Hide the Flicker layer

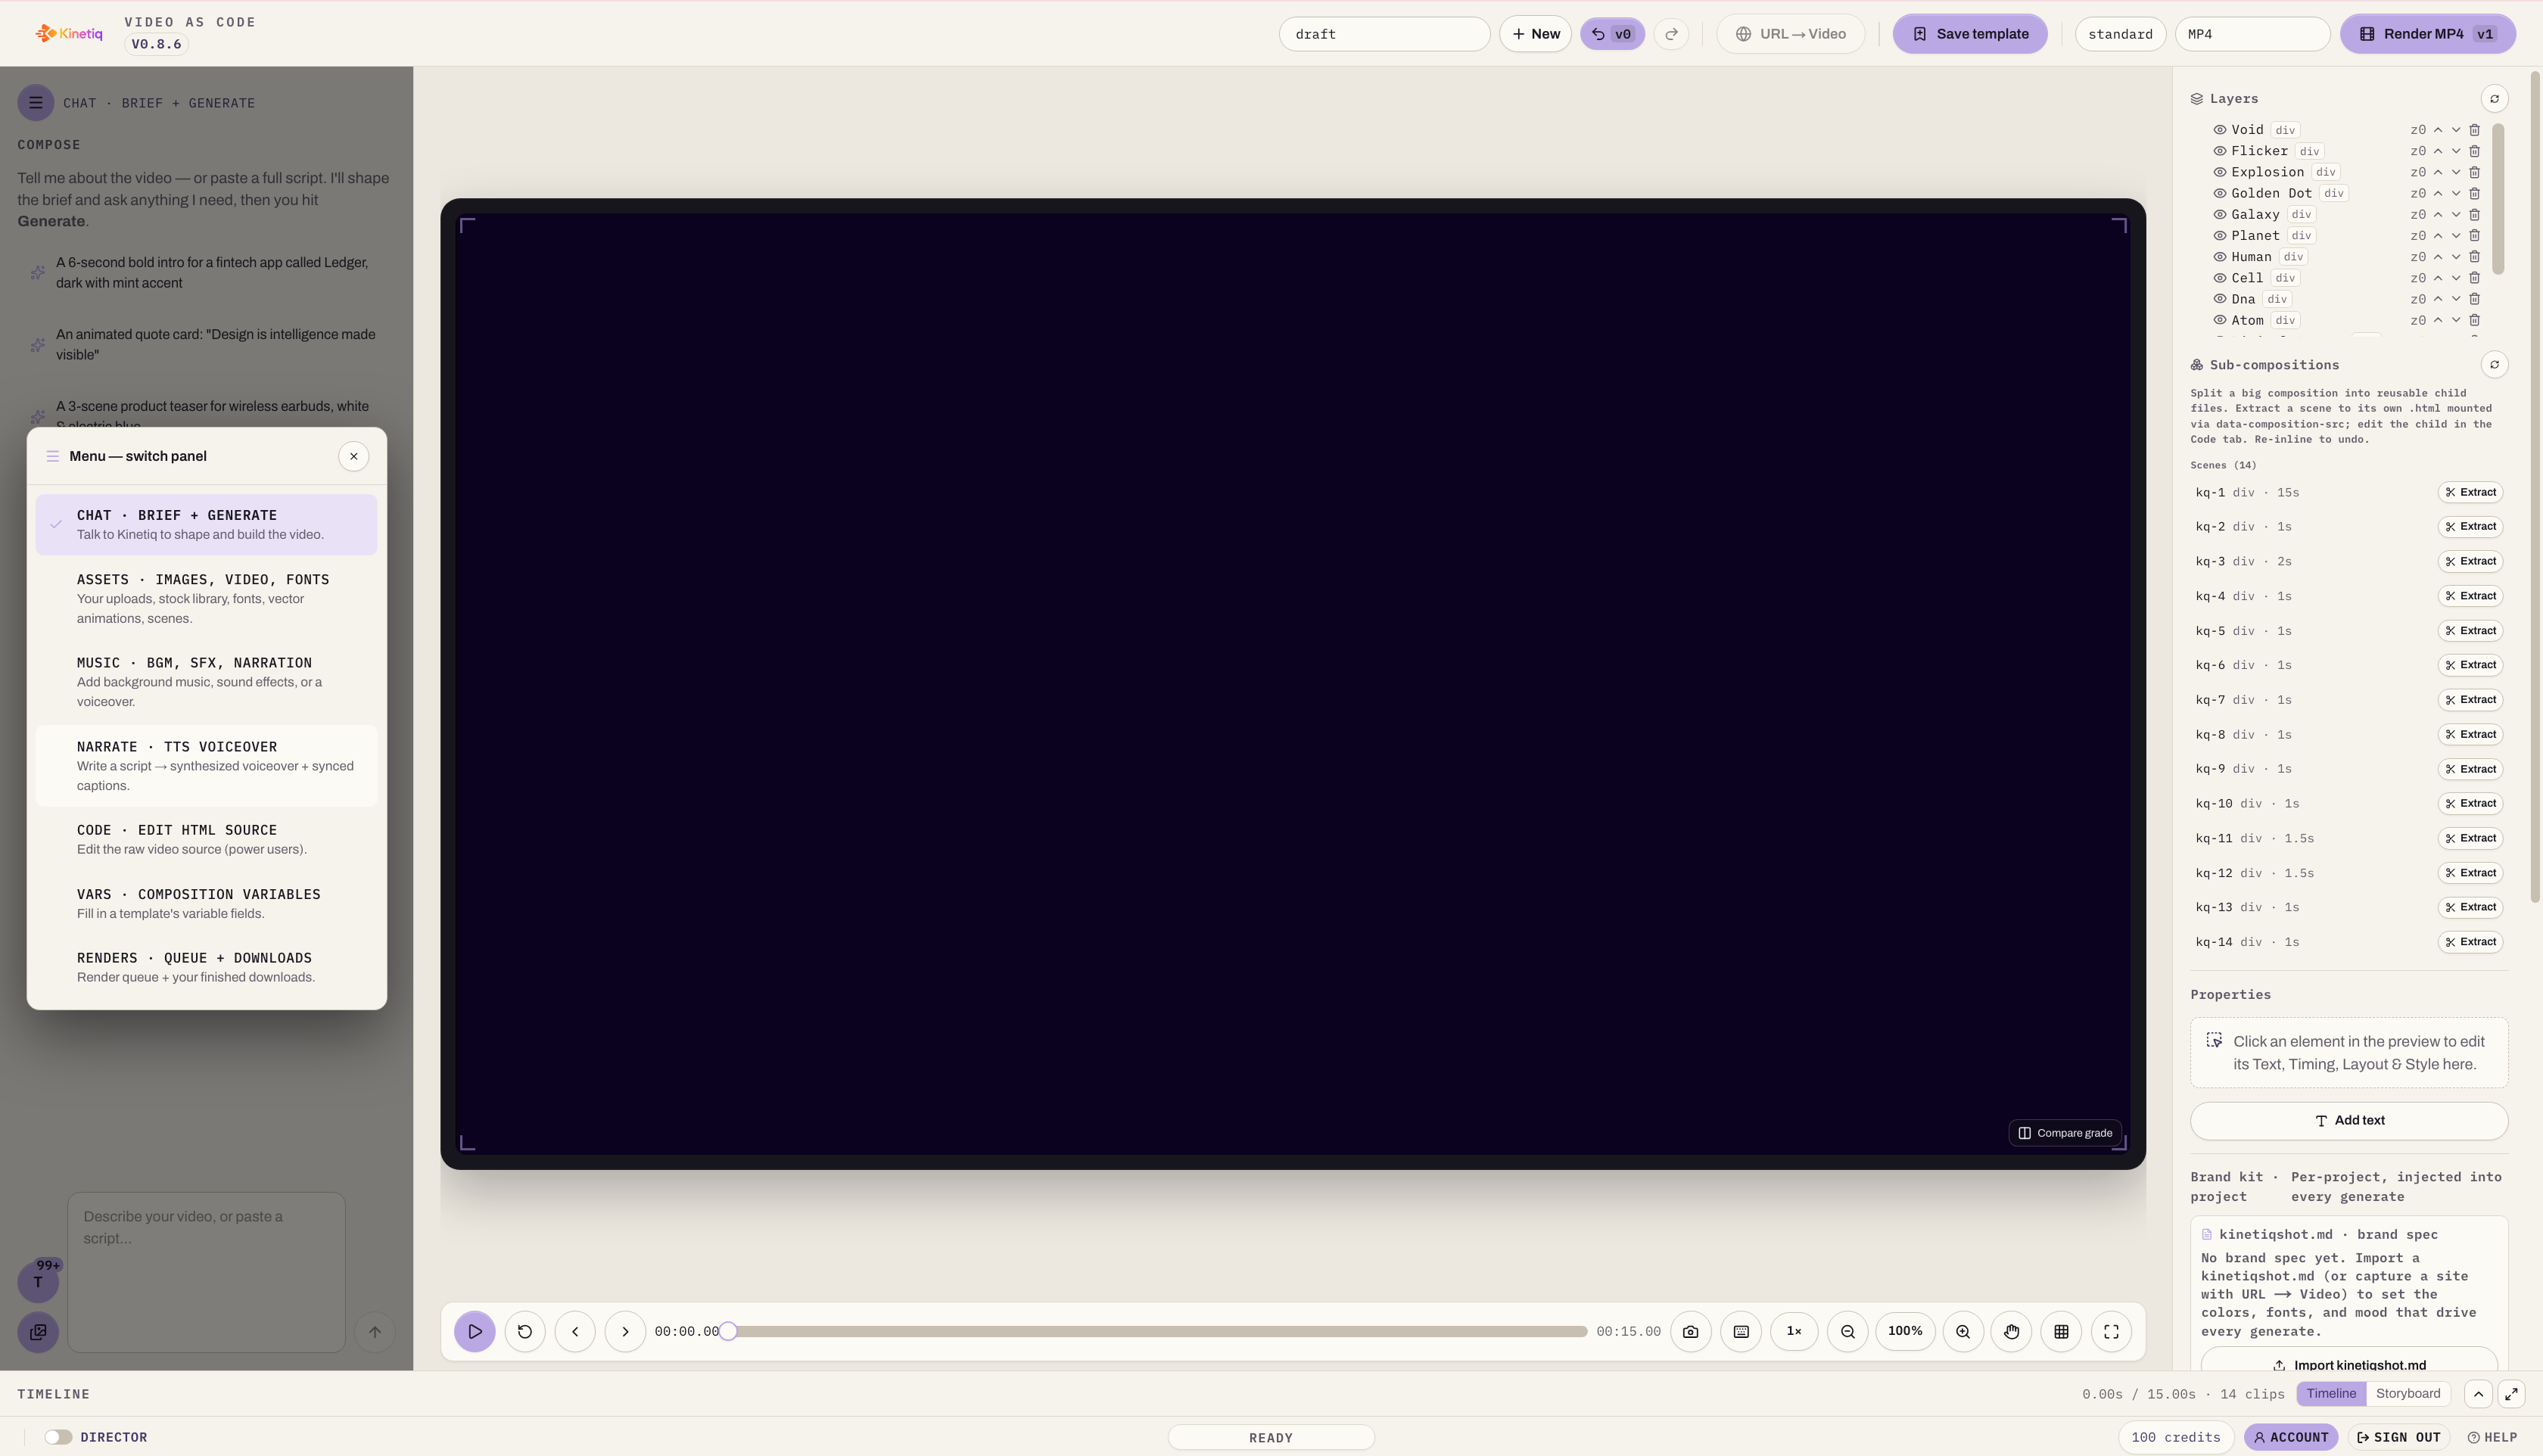tap(2219, 151)
